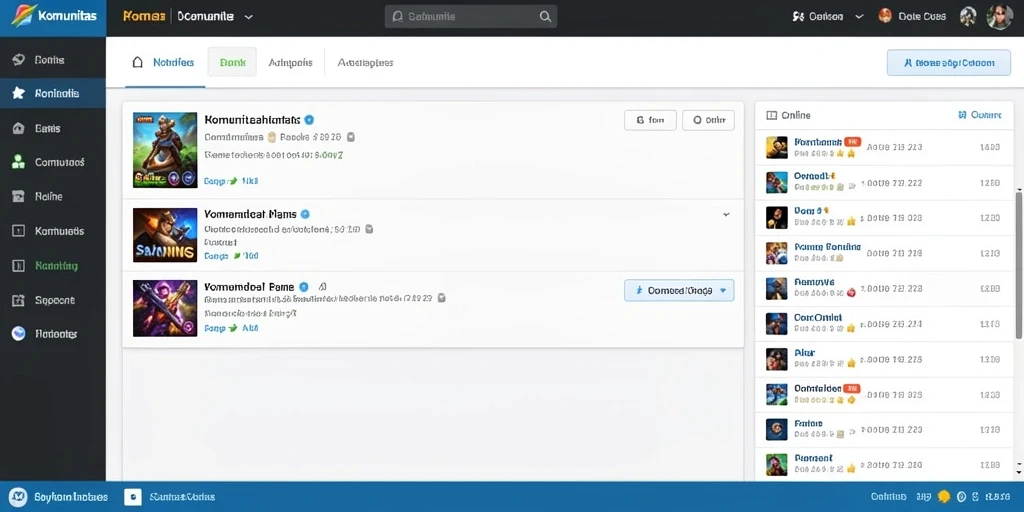
Task: Click the yellow coin icon in the status bar
Action: tap(943, 496)
